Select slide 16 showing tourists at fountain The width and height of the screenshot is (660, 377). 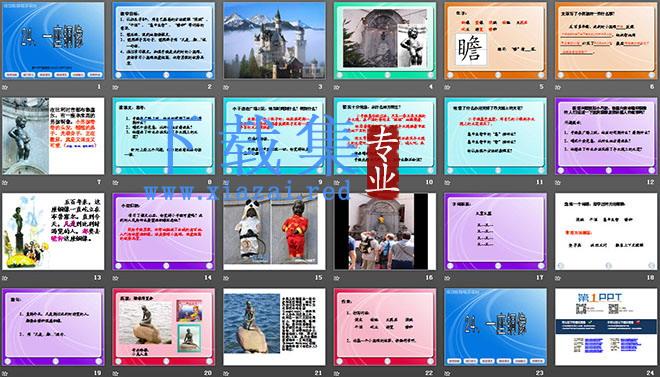pos(385,231)
